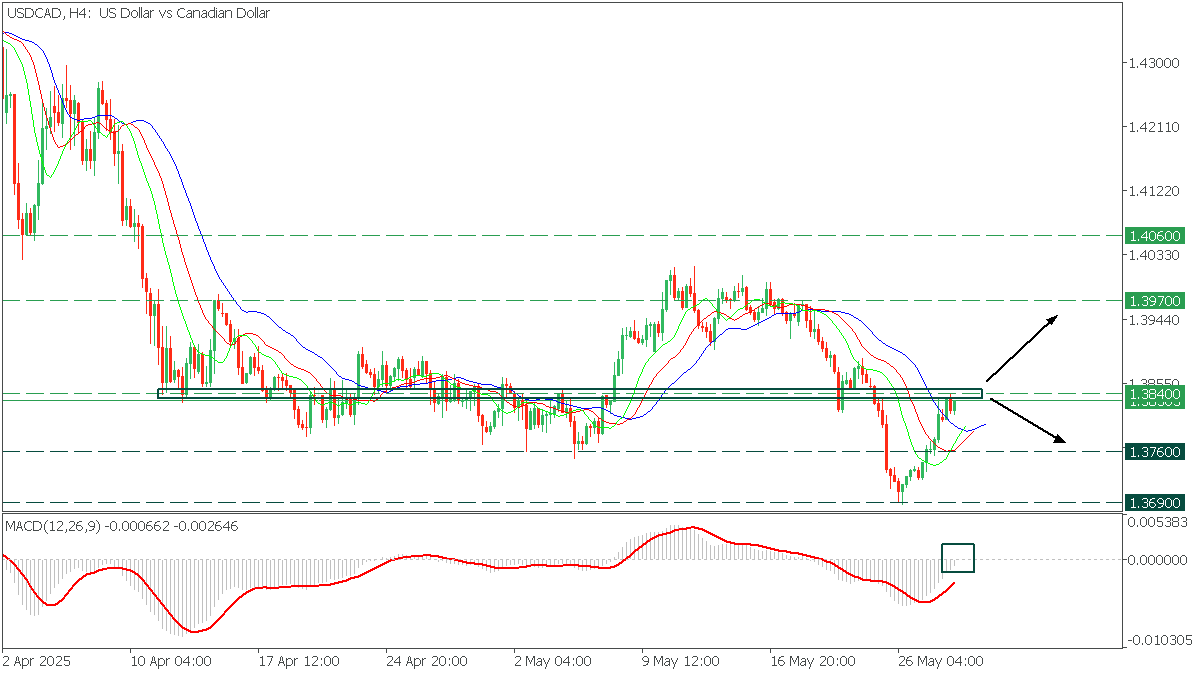Click the 1.42110 price axis label
This screenshot has width=1200, height=675.
click(x=1153, y=127)
